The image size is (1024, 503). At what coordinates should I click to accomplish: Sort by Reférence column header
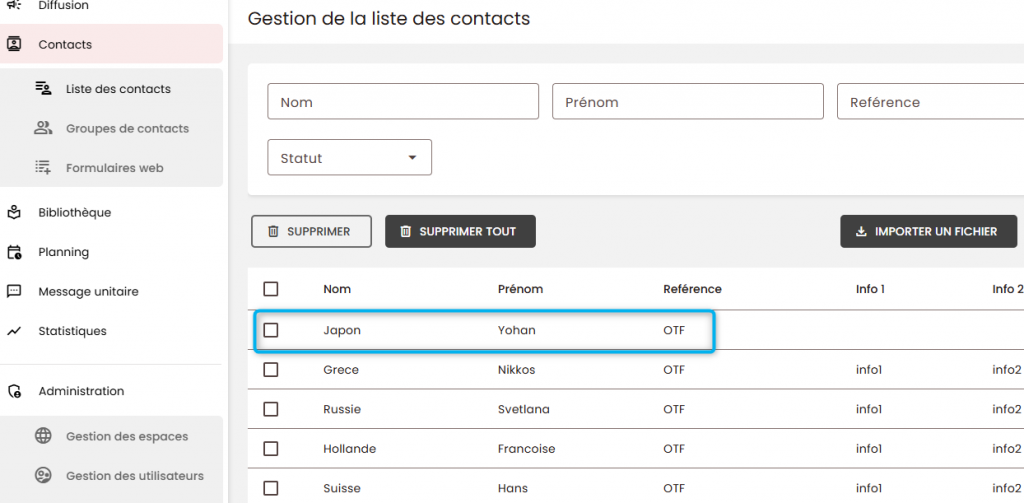point(692,289)
